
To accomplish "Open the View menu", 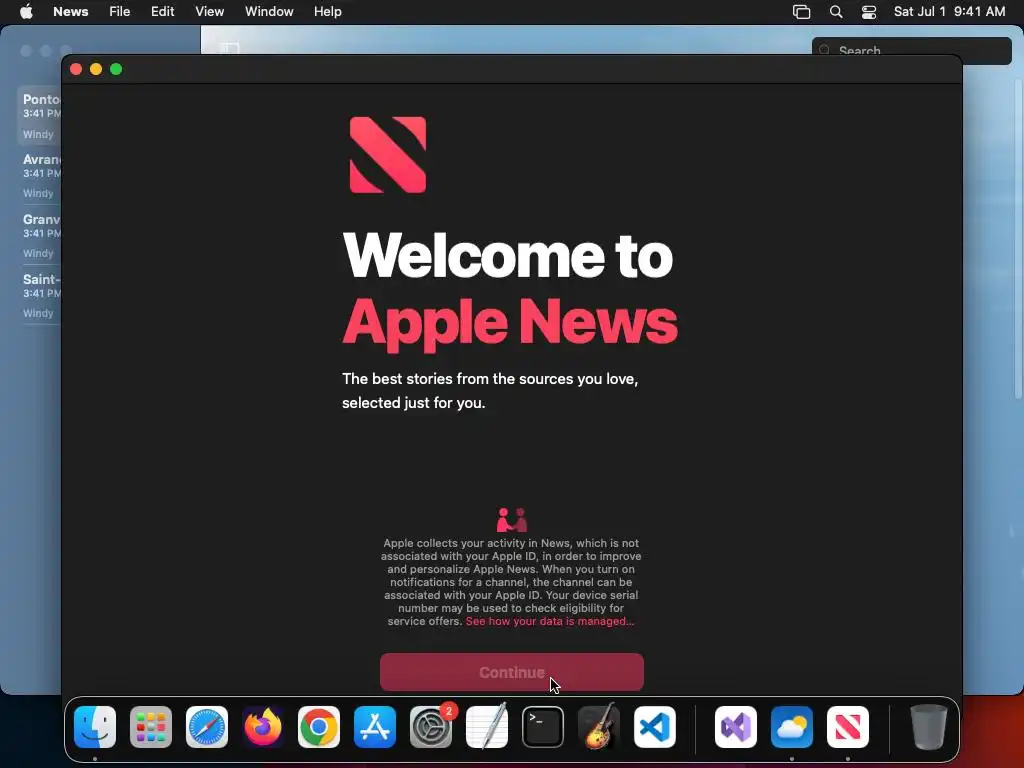I will coord(210,12).
